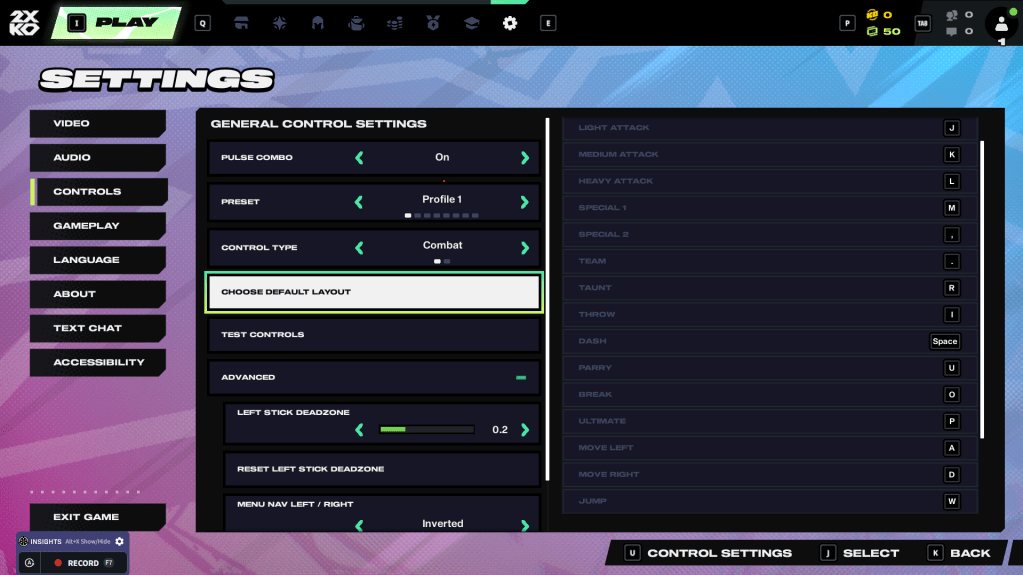Viewport: 1023px width, 575px height.
Task: Open the store icon in top navigation
Action: [x=241, y=23]
